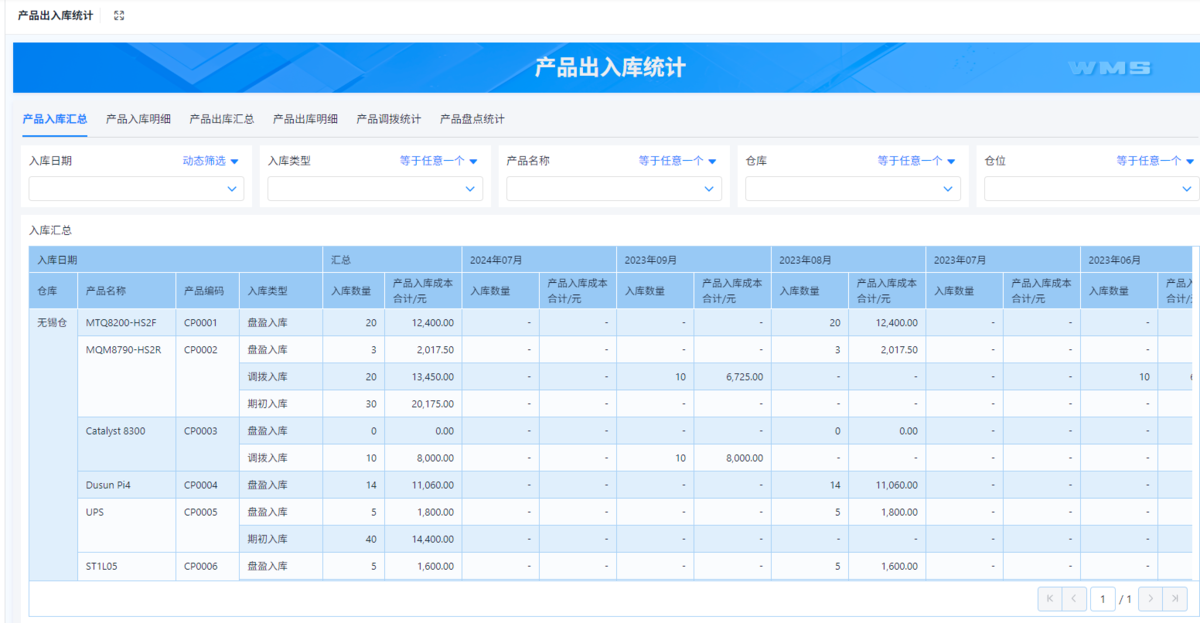
Task: Jump to last page pagination icon
Action: point(1176,599)
